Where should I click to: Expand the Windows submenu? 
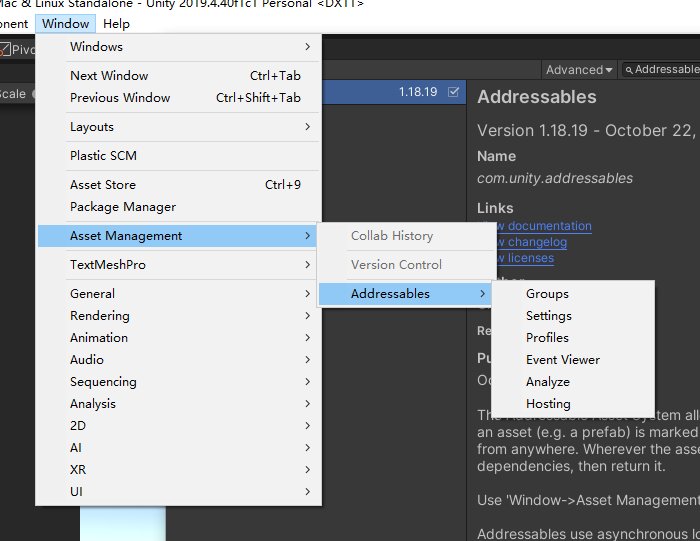[x=179, y=47]
